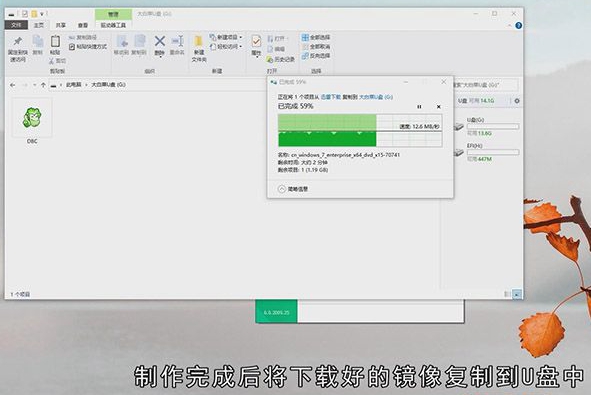This screenshot has width=591, height=395.
Task: Open the blue Help question-mark icon
Action: click(519, 25)
